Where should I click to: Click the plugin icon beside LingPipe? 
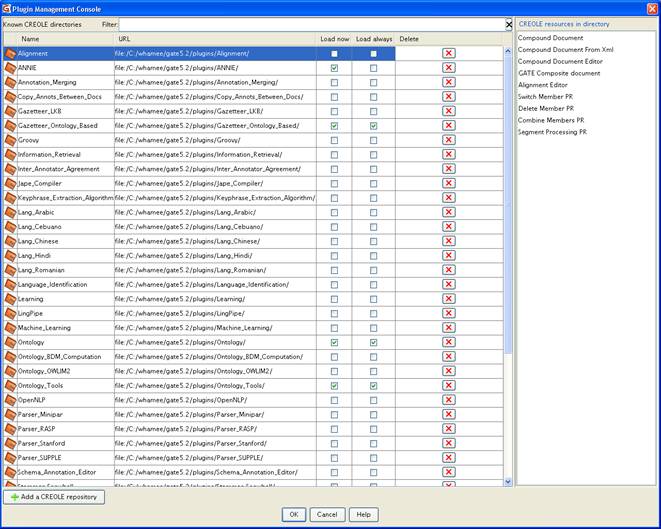11,314
